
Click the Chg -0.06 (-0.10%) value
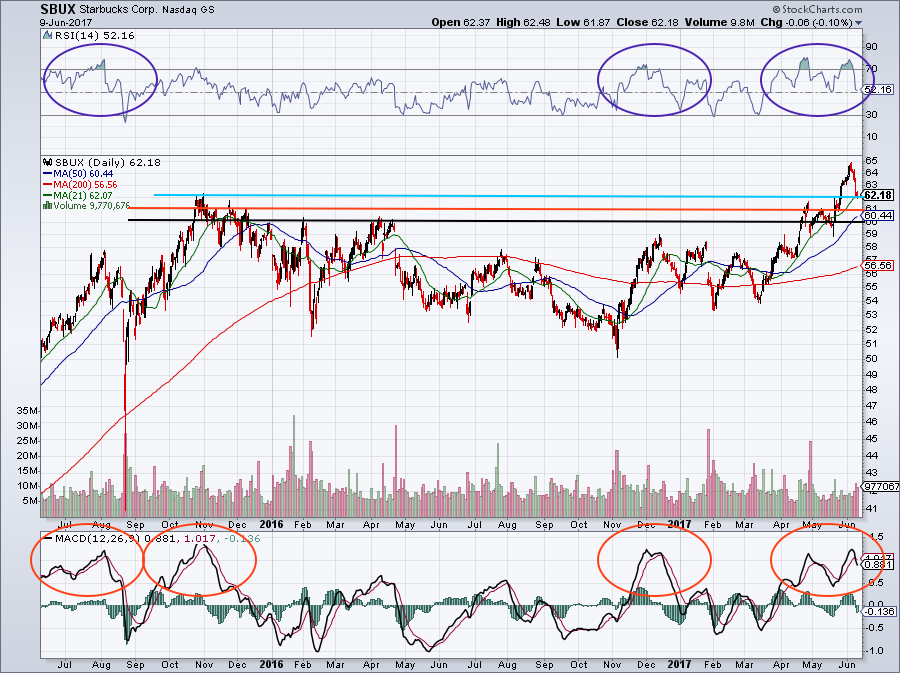pos(806,22)
